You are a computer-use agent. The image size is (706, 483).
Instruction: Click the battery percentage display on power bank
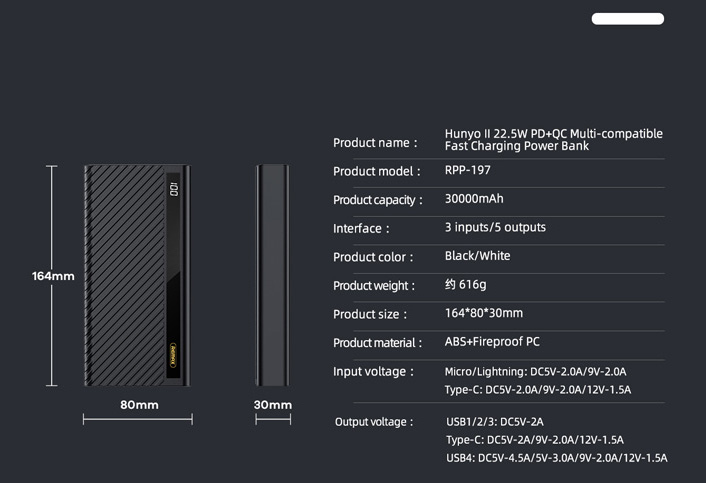point(174,189)
